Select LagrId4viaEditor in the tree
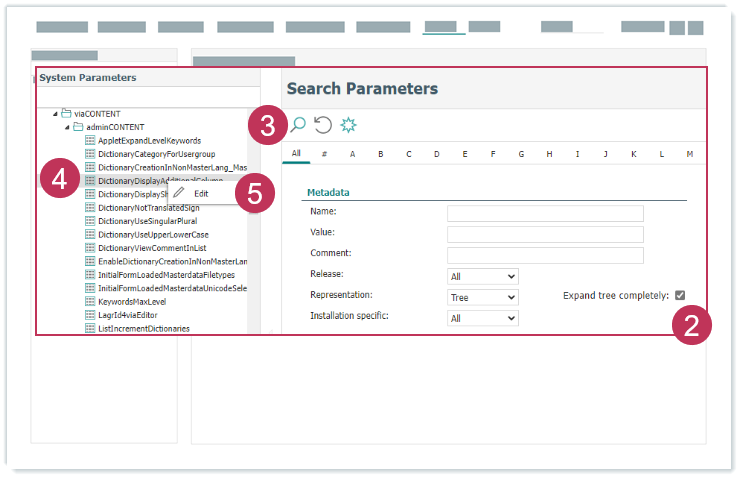The width and height of the screenshot is (741, 479). [x=127, y=314]
